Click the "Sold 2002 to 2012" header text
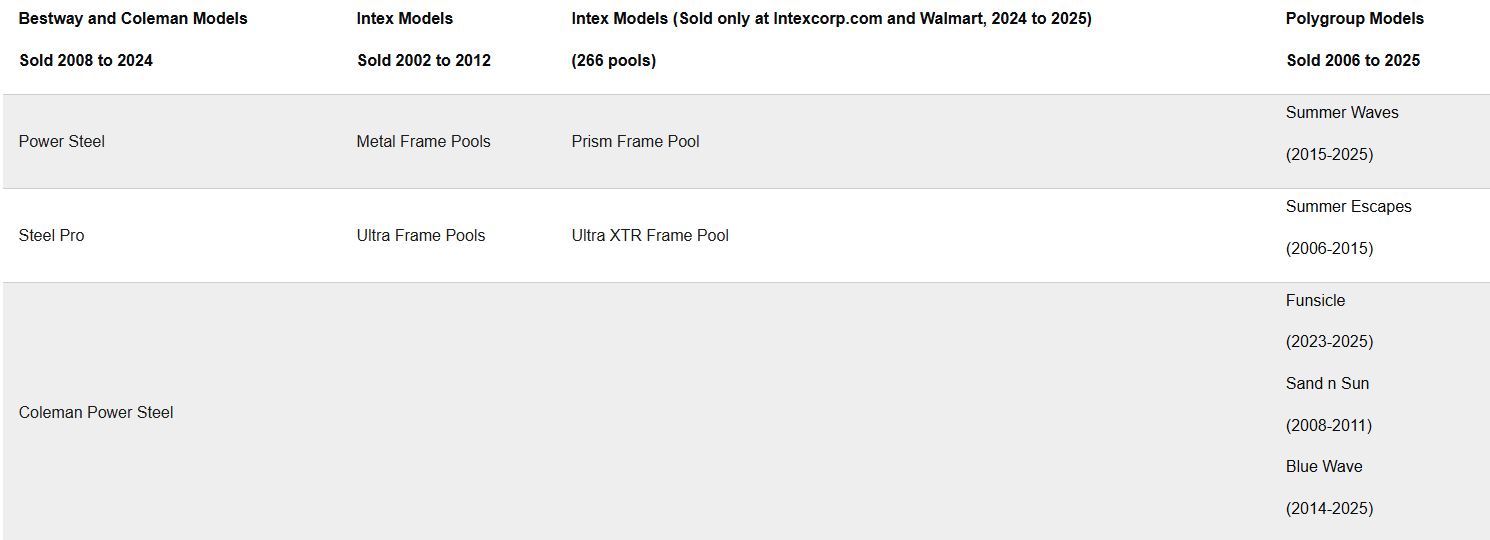Viewport: 1490px width, 540px height. click(424, 60)
